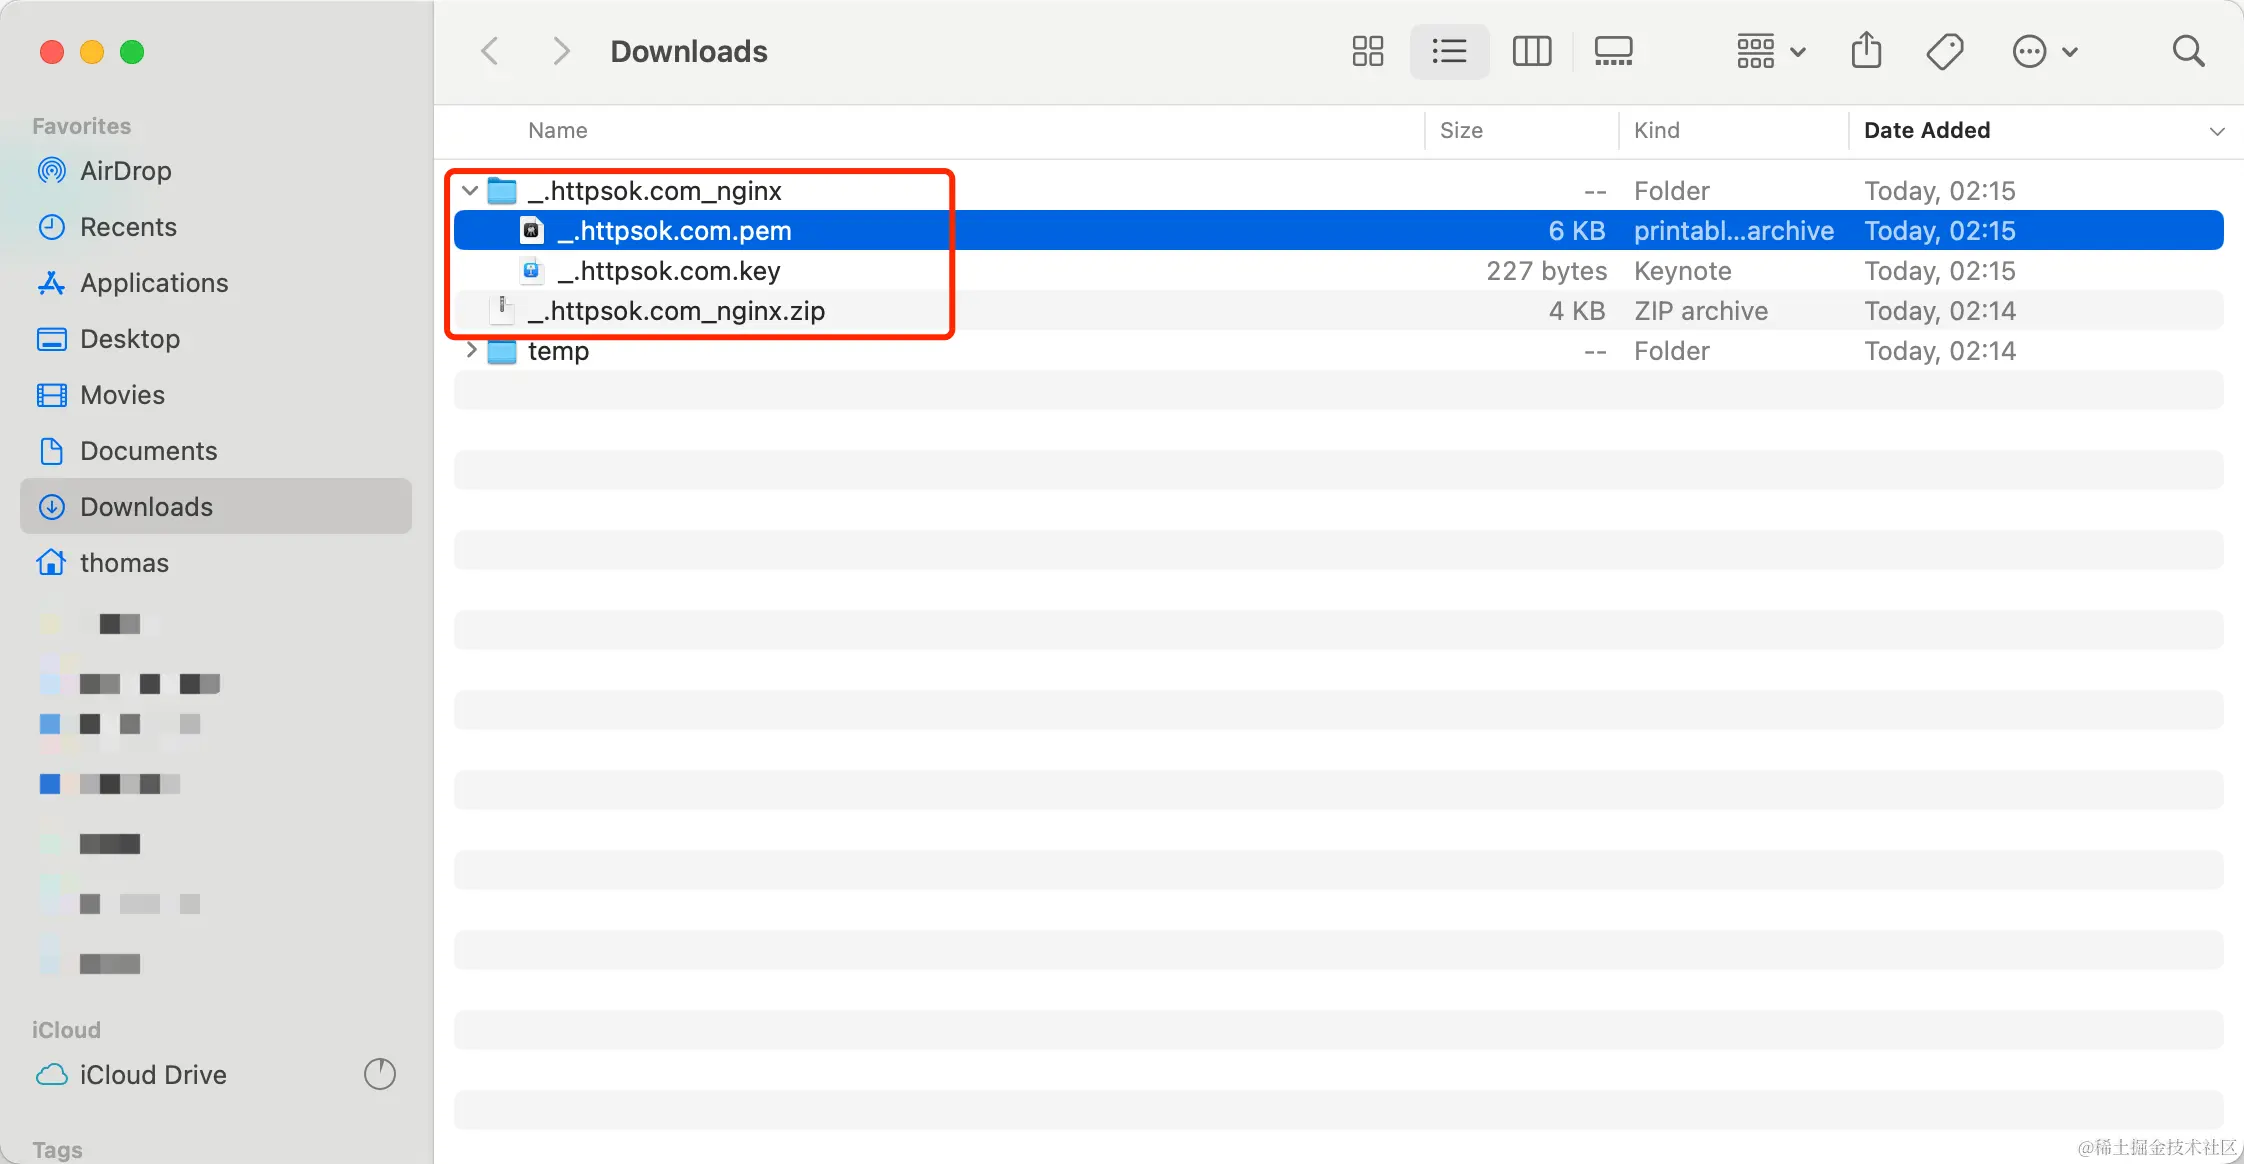Switch to icon grid view

point(1367,51)
